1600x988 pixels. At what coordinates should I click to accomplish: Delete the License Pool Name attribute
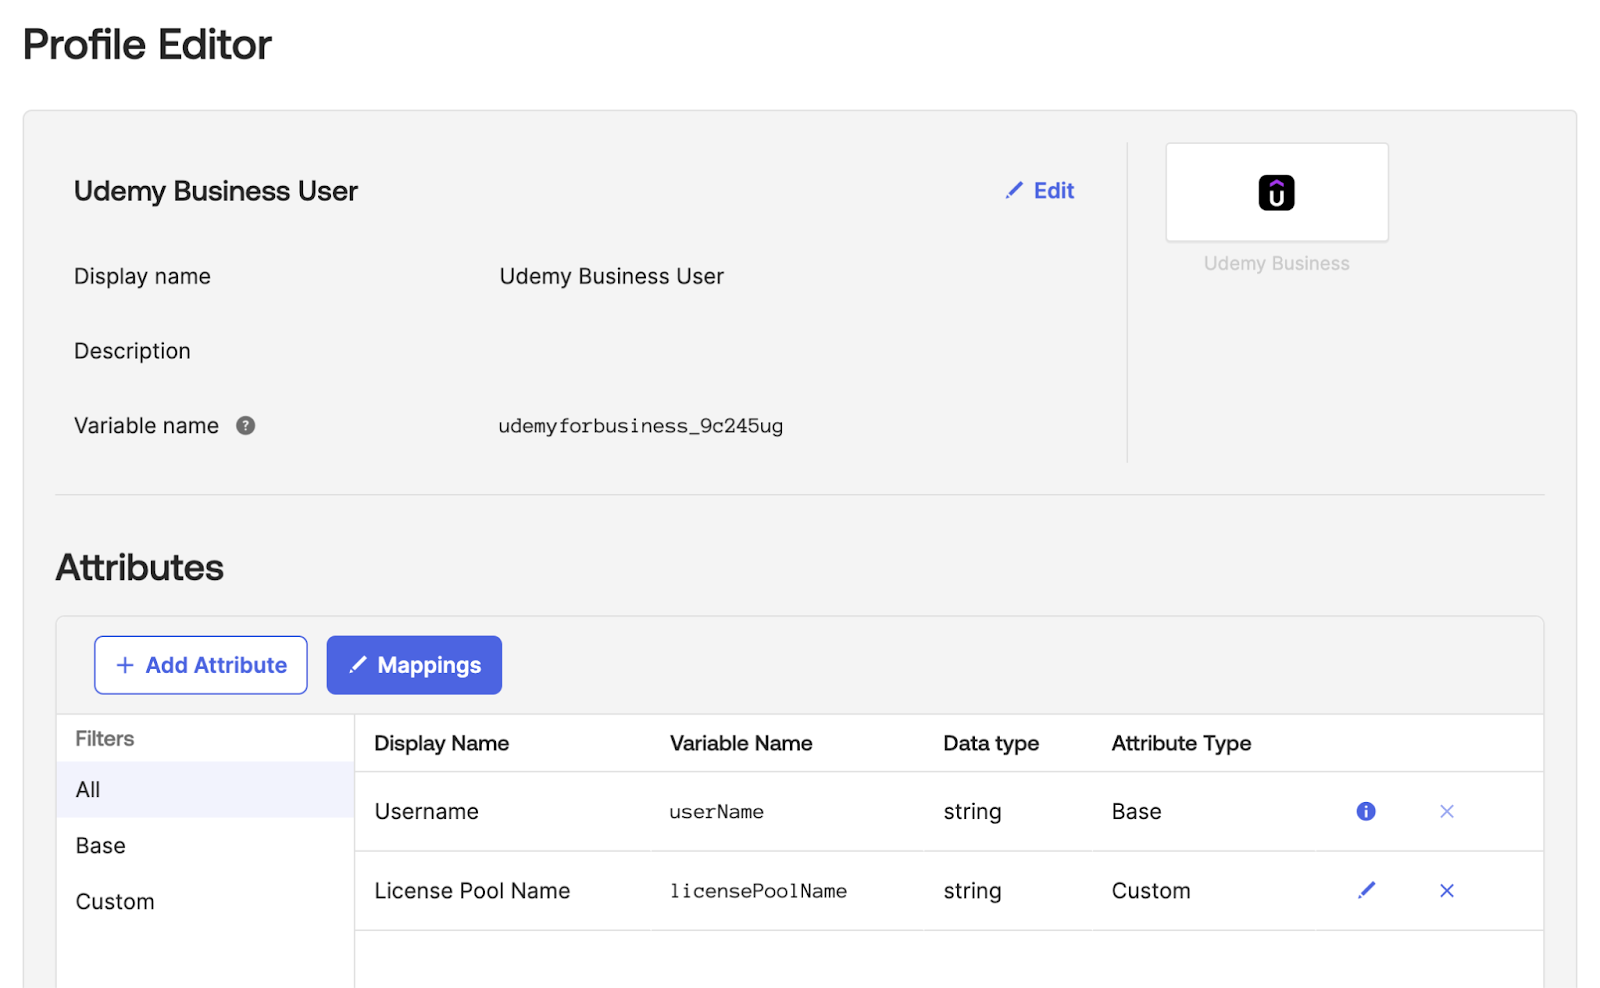pos(1446,890)
